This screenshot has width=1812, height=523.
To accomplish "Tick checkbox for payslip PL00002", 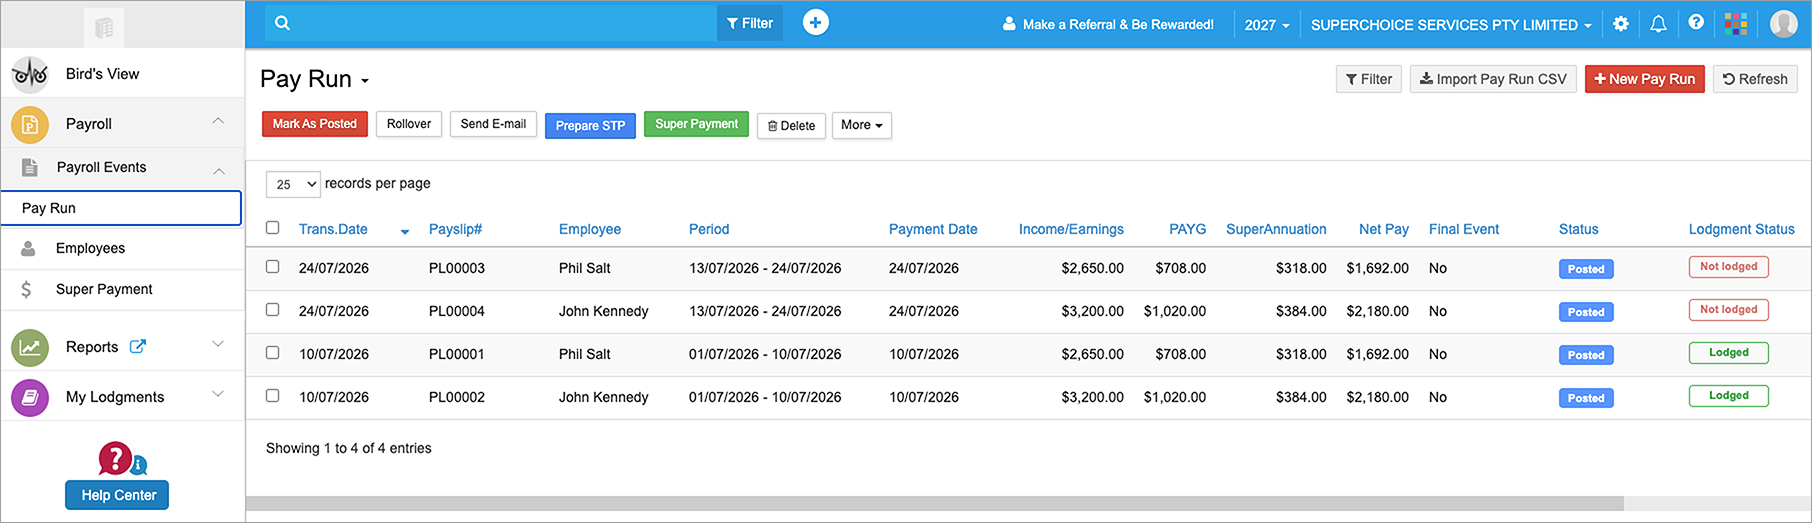I will pos(272,396).
